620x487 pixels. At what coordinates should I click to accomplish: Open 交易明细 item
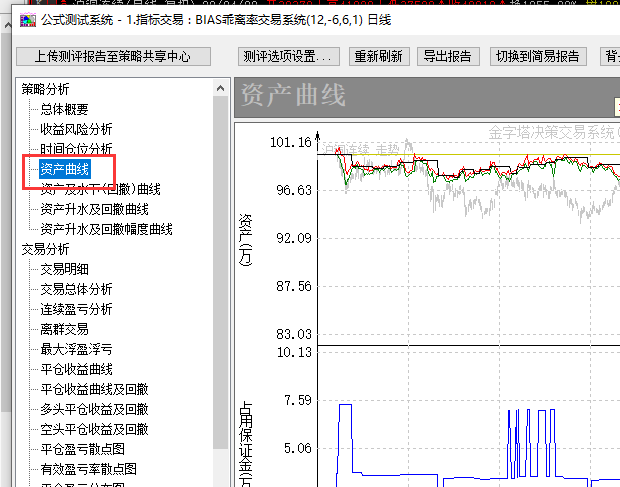click(x=64, y=269)
